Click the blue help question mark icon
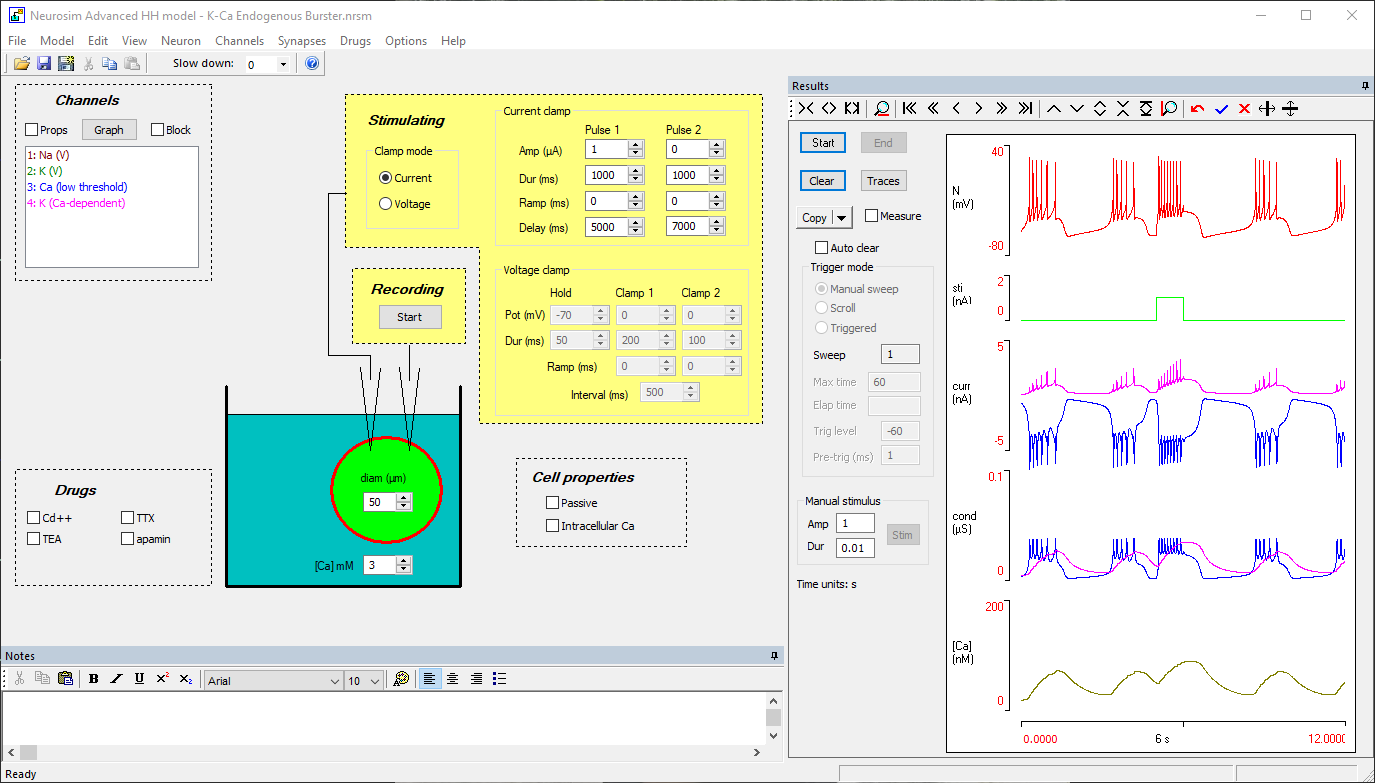The width and height of the screenshot is (1375, 783). (x=312, y=64)
